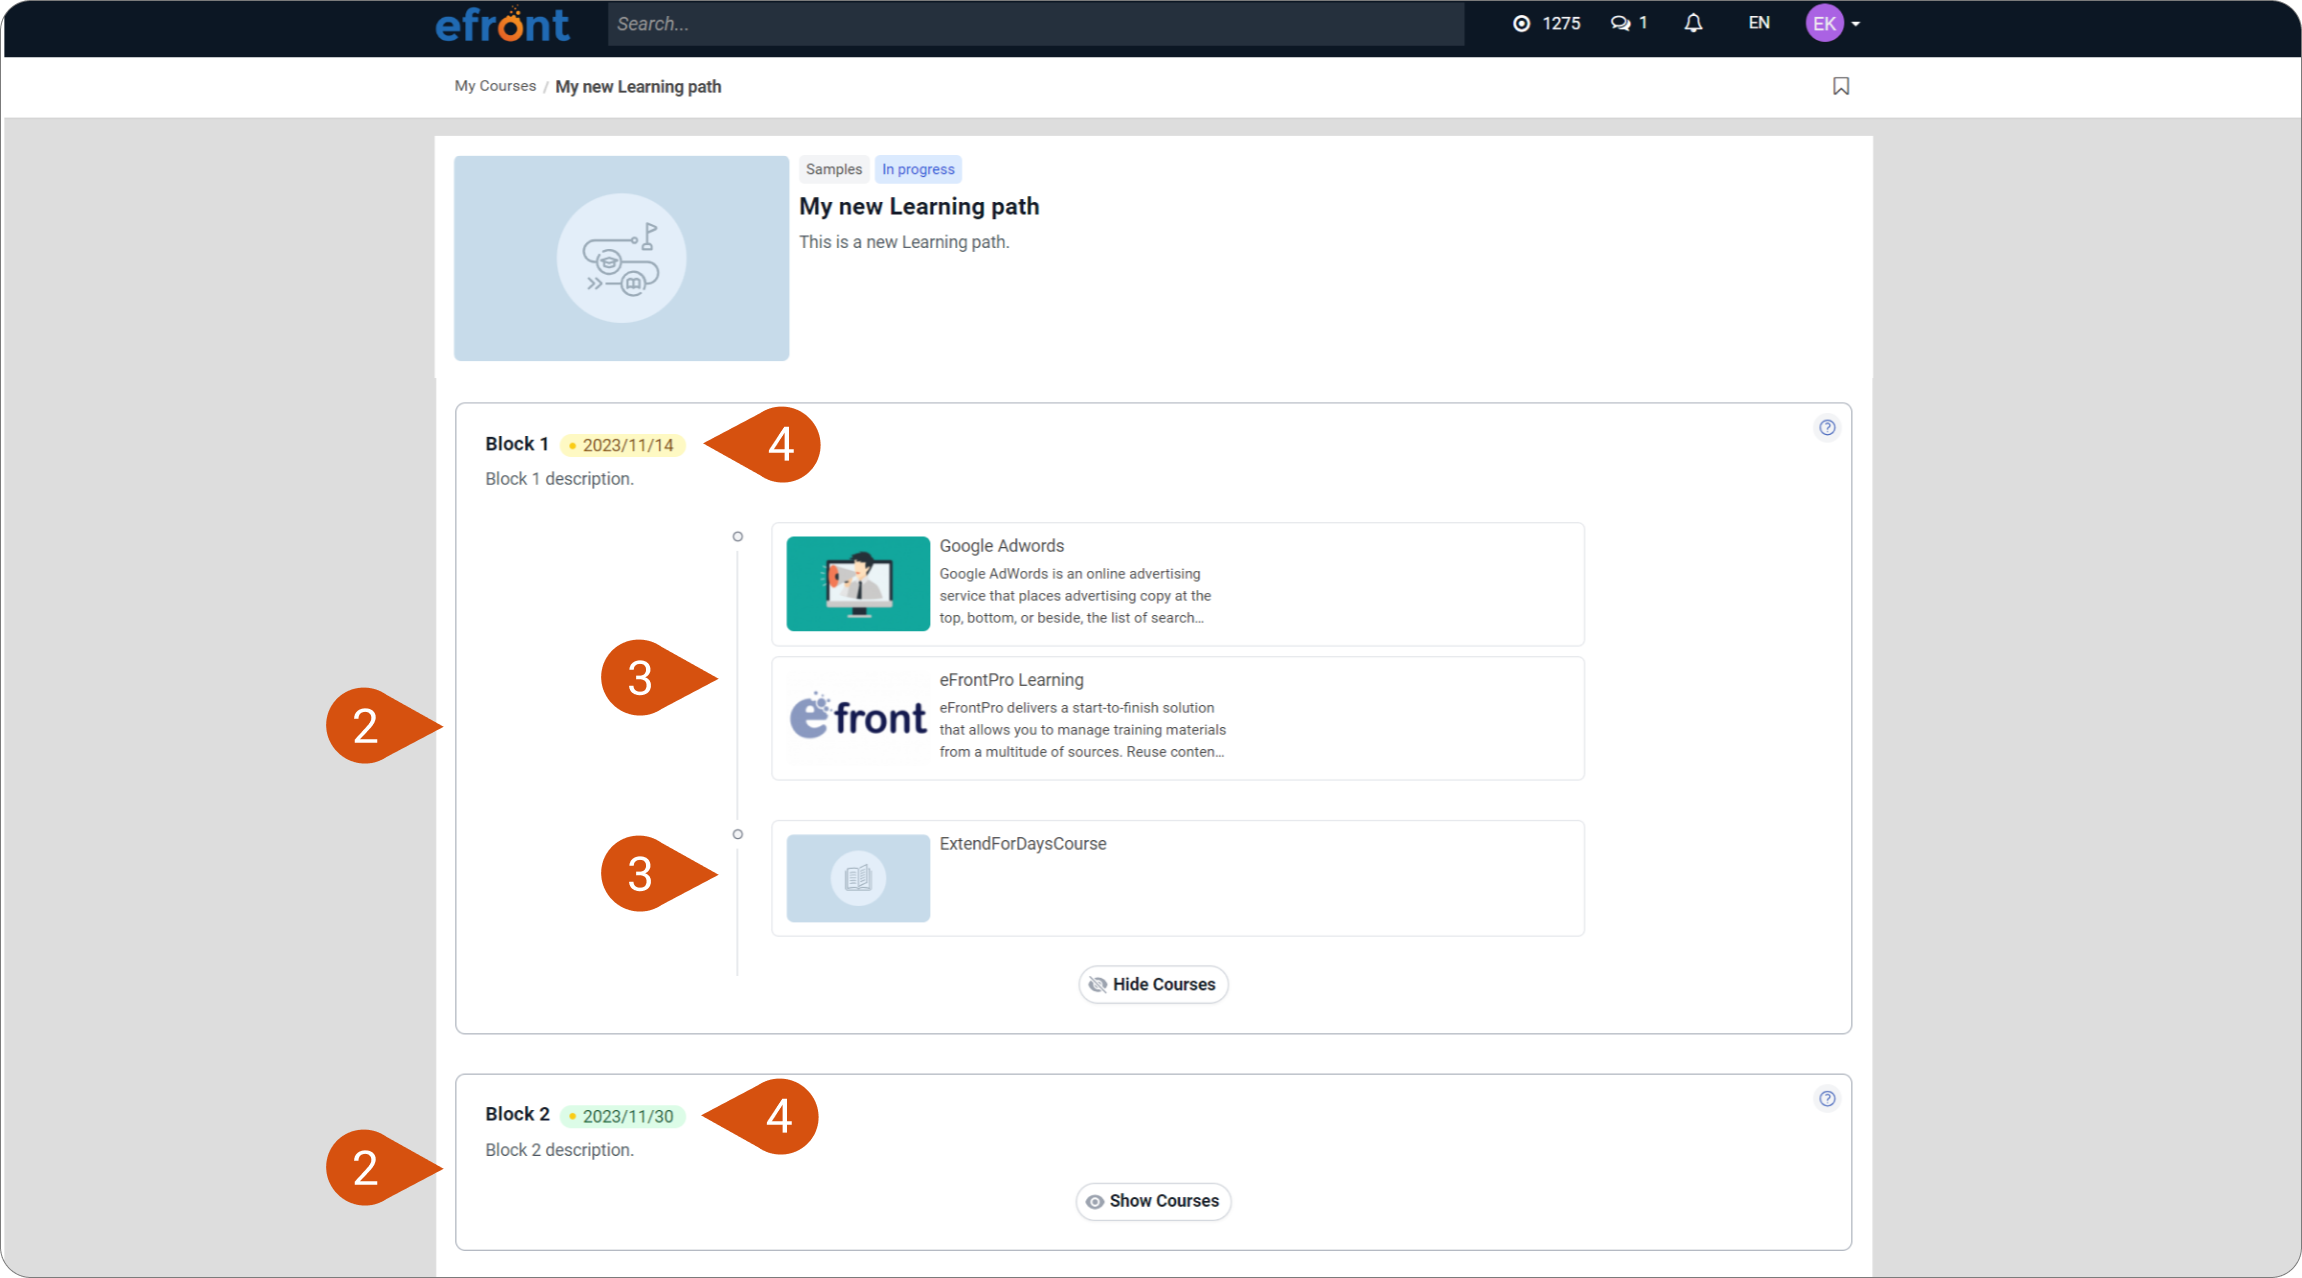The height and width of the screenshot is (1278, 2302).
Task: Hide courses in Block 1
Action: tap(1153, 985)
